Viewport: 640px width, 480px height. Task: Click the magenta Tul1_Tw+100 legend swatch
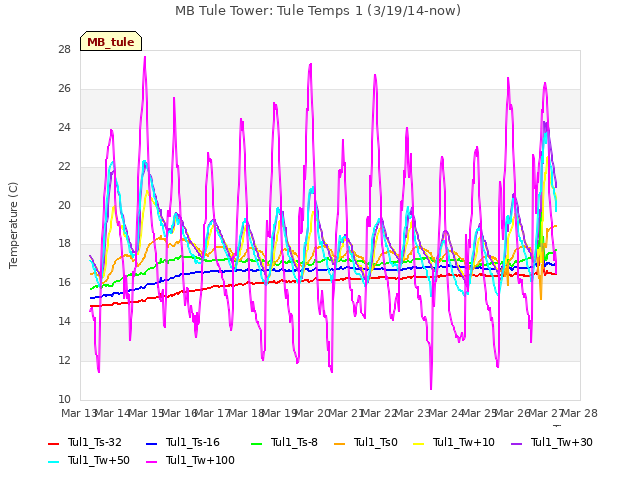(x=151, y=461)
